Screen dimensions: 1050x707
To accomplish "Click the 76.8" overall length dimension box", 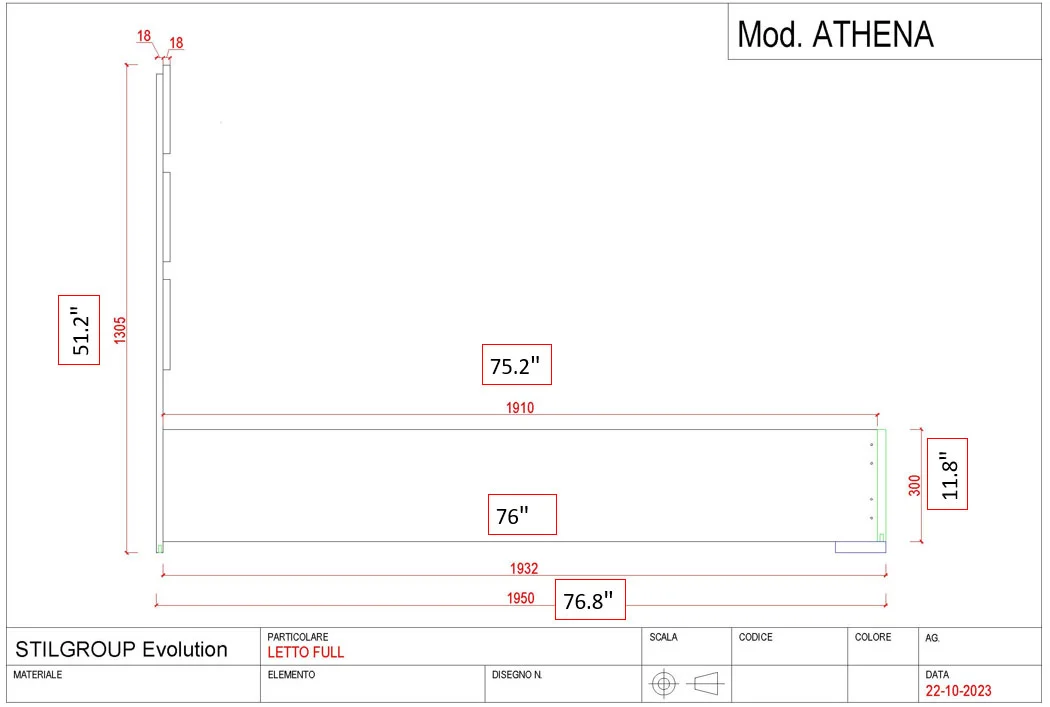I will click(589, 601).
